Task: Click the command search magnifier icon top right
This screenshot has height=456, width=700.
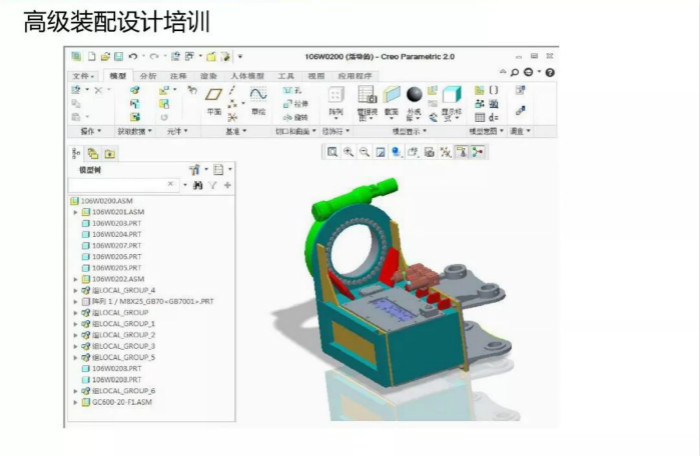Action: [514, 72]
